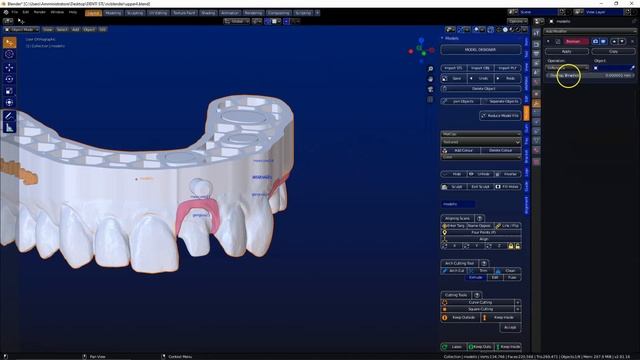Expand the Square Cutting plus button
Screen dimensions: 640x360
(x=518, y=309)
